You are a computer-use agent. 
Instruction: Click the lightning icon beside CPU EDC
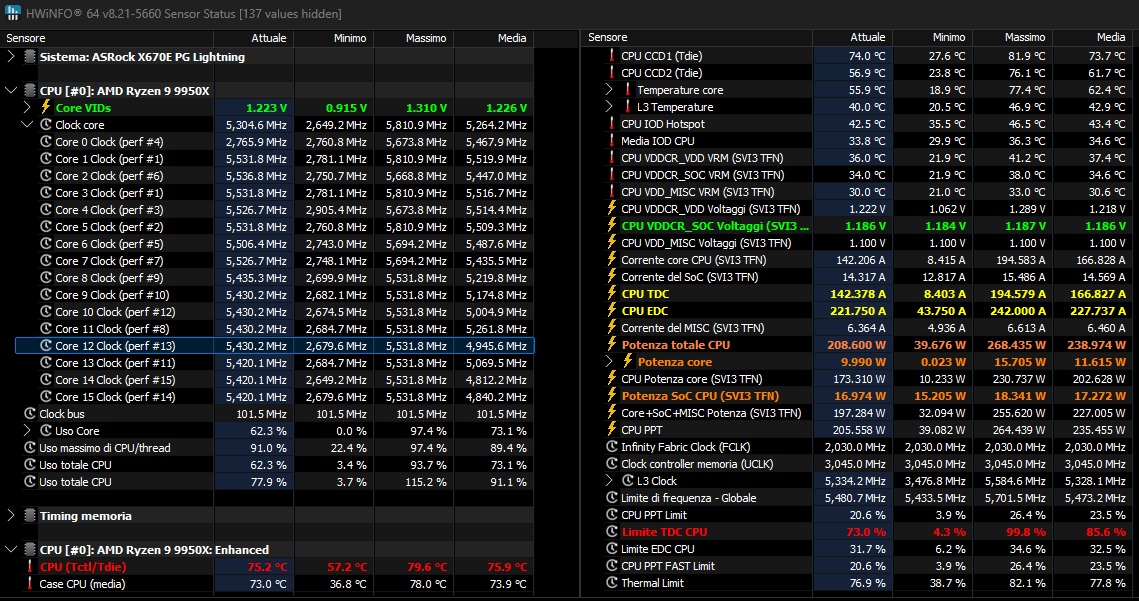(x=612, y=311)
